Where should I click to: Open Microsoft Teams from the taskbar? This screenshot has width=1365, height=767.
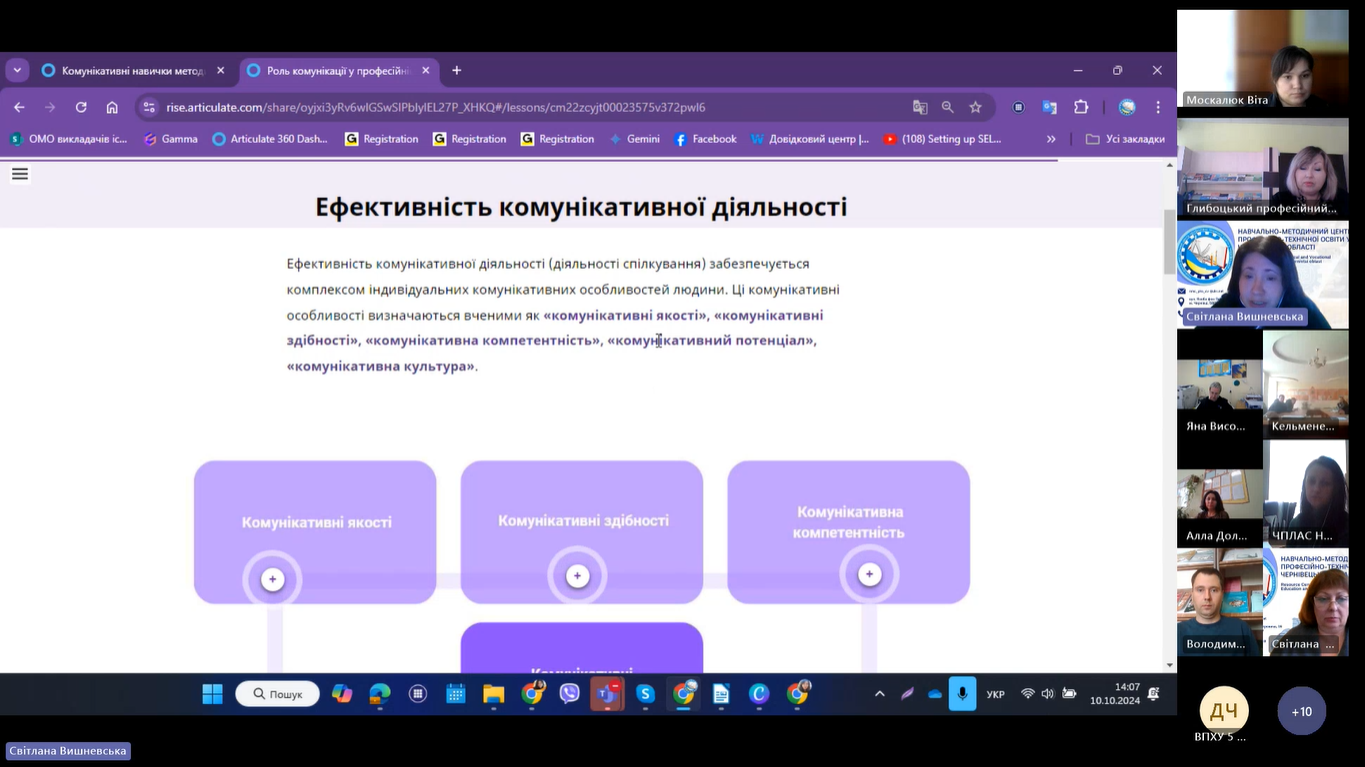[x=607, y=694]
